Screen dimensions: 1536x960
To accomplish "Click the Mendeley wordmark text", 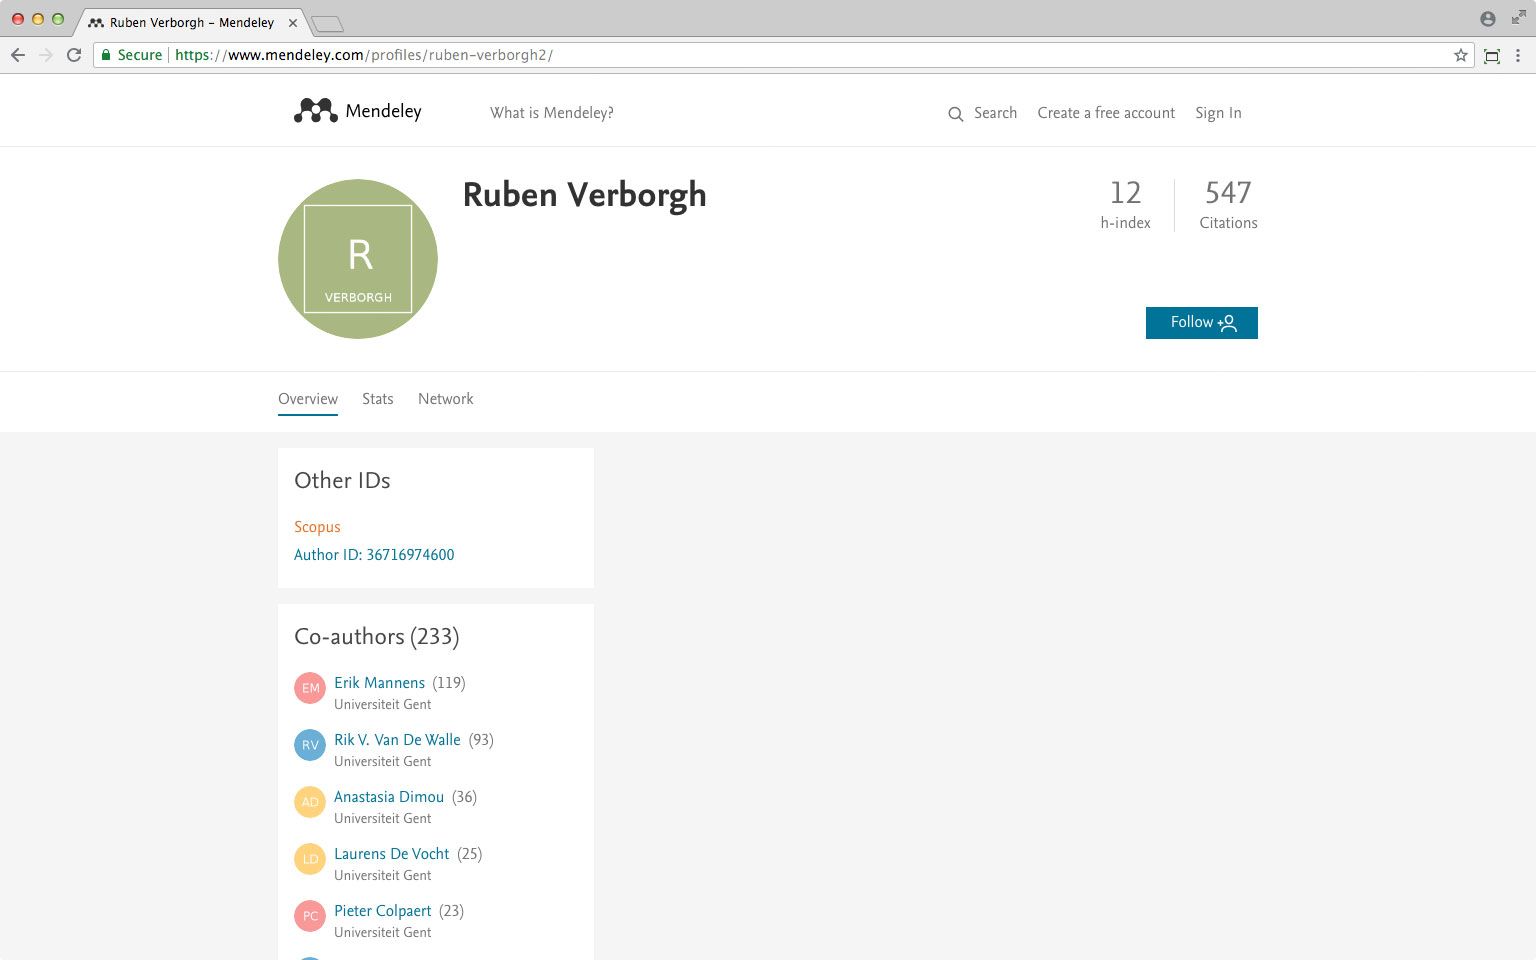I will 383,111.
